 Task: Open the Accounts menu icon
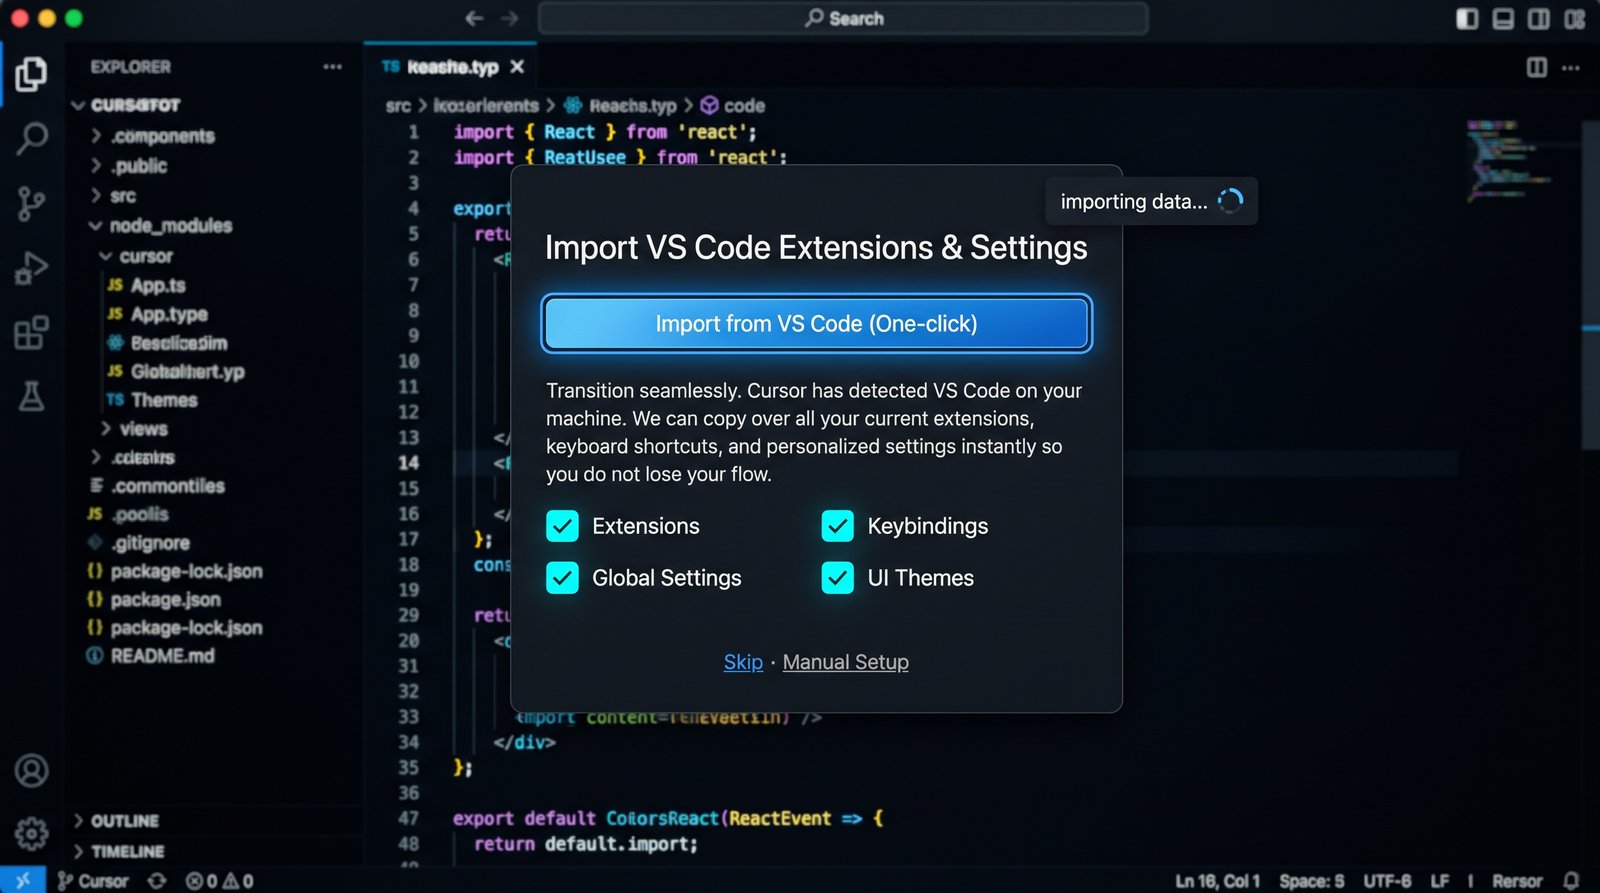31,770
